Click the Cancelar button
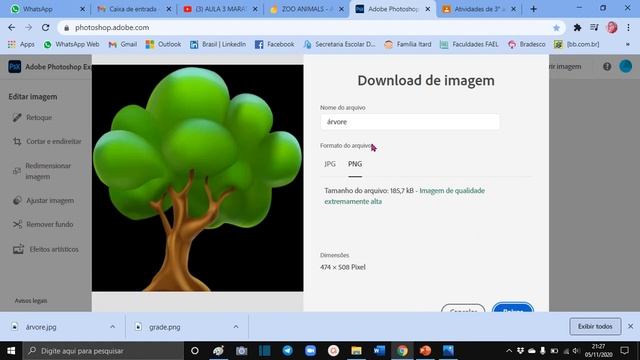This screenshot has height=360, width=640. (x=463, y=308)
